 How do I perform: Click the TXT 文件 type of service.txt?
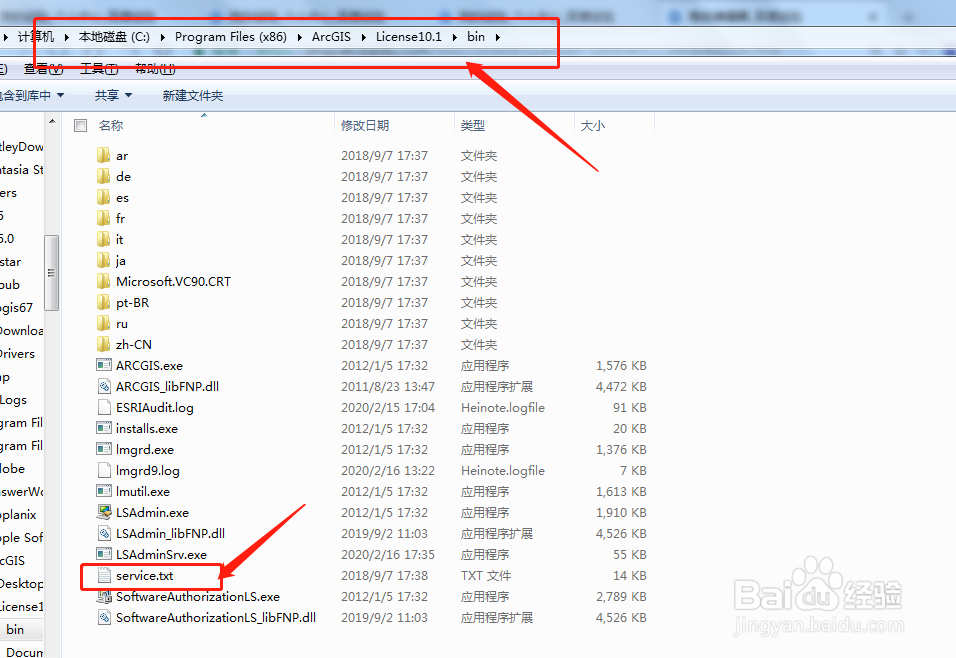486,575
